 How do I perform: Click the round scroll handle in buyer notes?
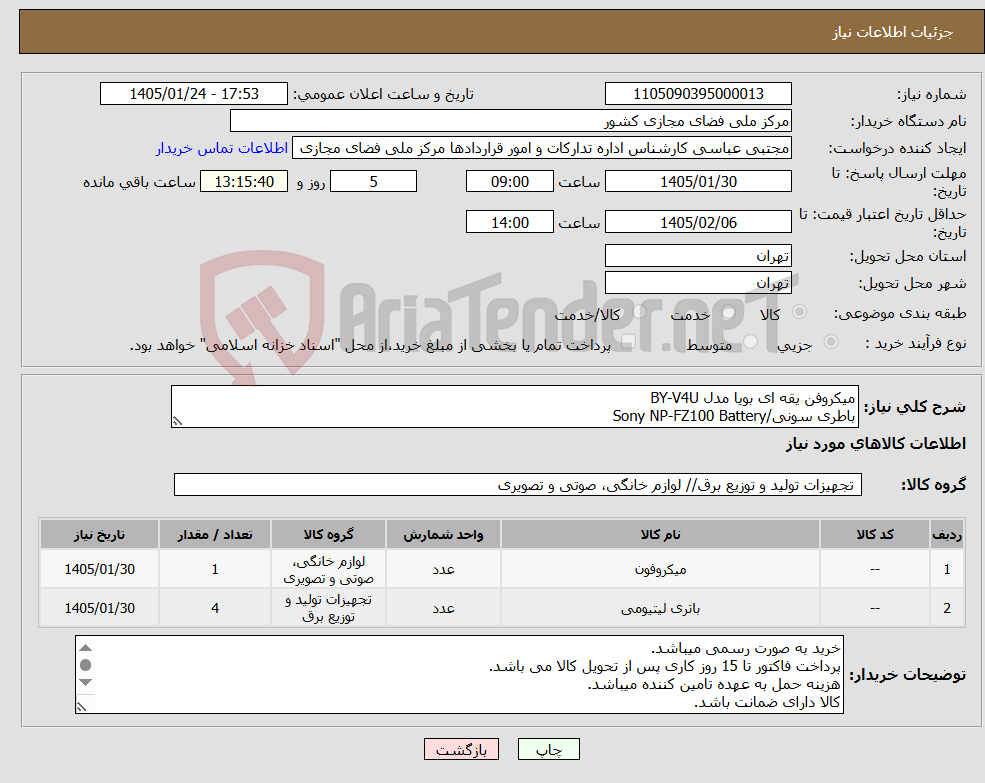pos(86,665)
